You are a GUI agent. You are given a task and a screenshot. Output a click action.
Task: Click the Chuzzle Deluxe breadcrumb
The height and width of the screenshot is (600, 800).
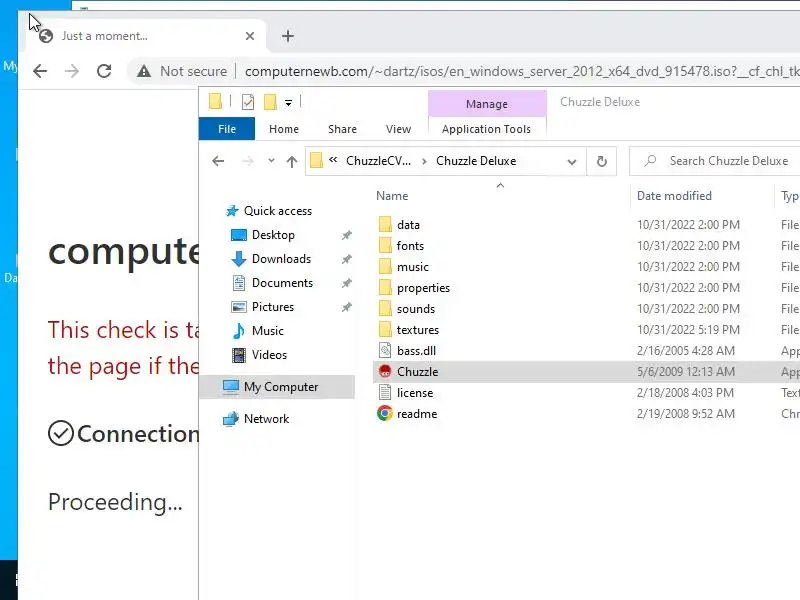(476, 161)
